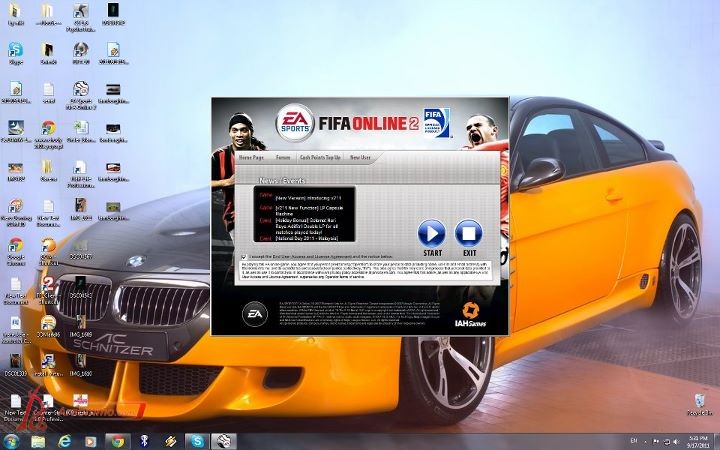Go to the New User tab

360,158
